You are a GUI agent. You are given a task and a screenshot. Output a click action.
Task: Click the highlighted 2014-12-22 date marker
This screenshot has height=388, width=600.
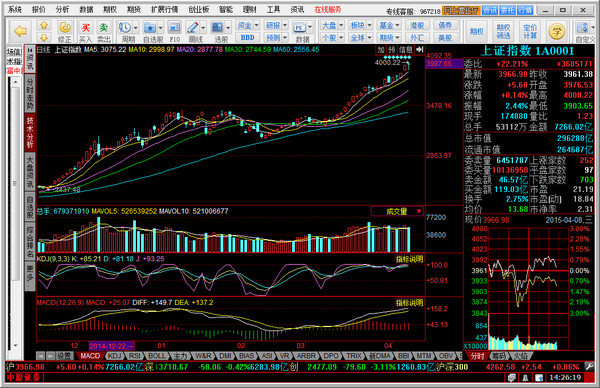pyautogui.click(x=112, y=346)
